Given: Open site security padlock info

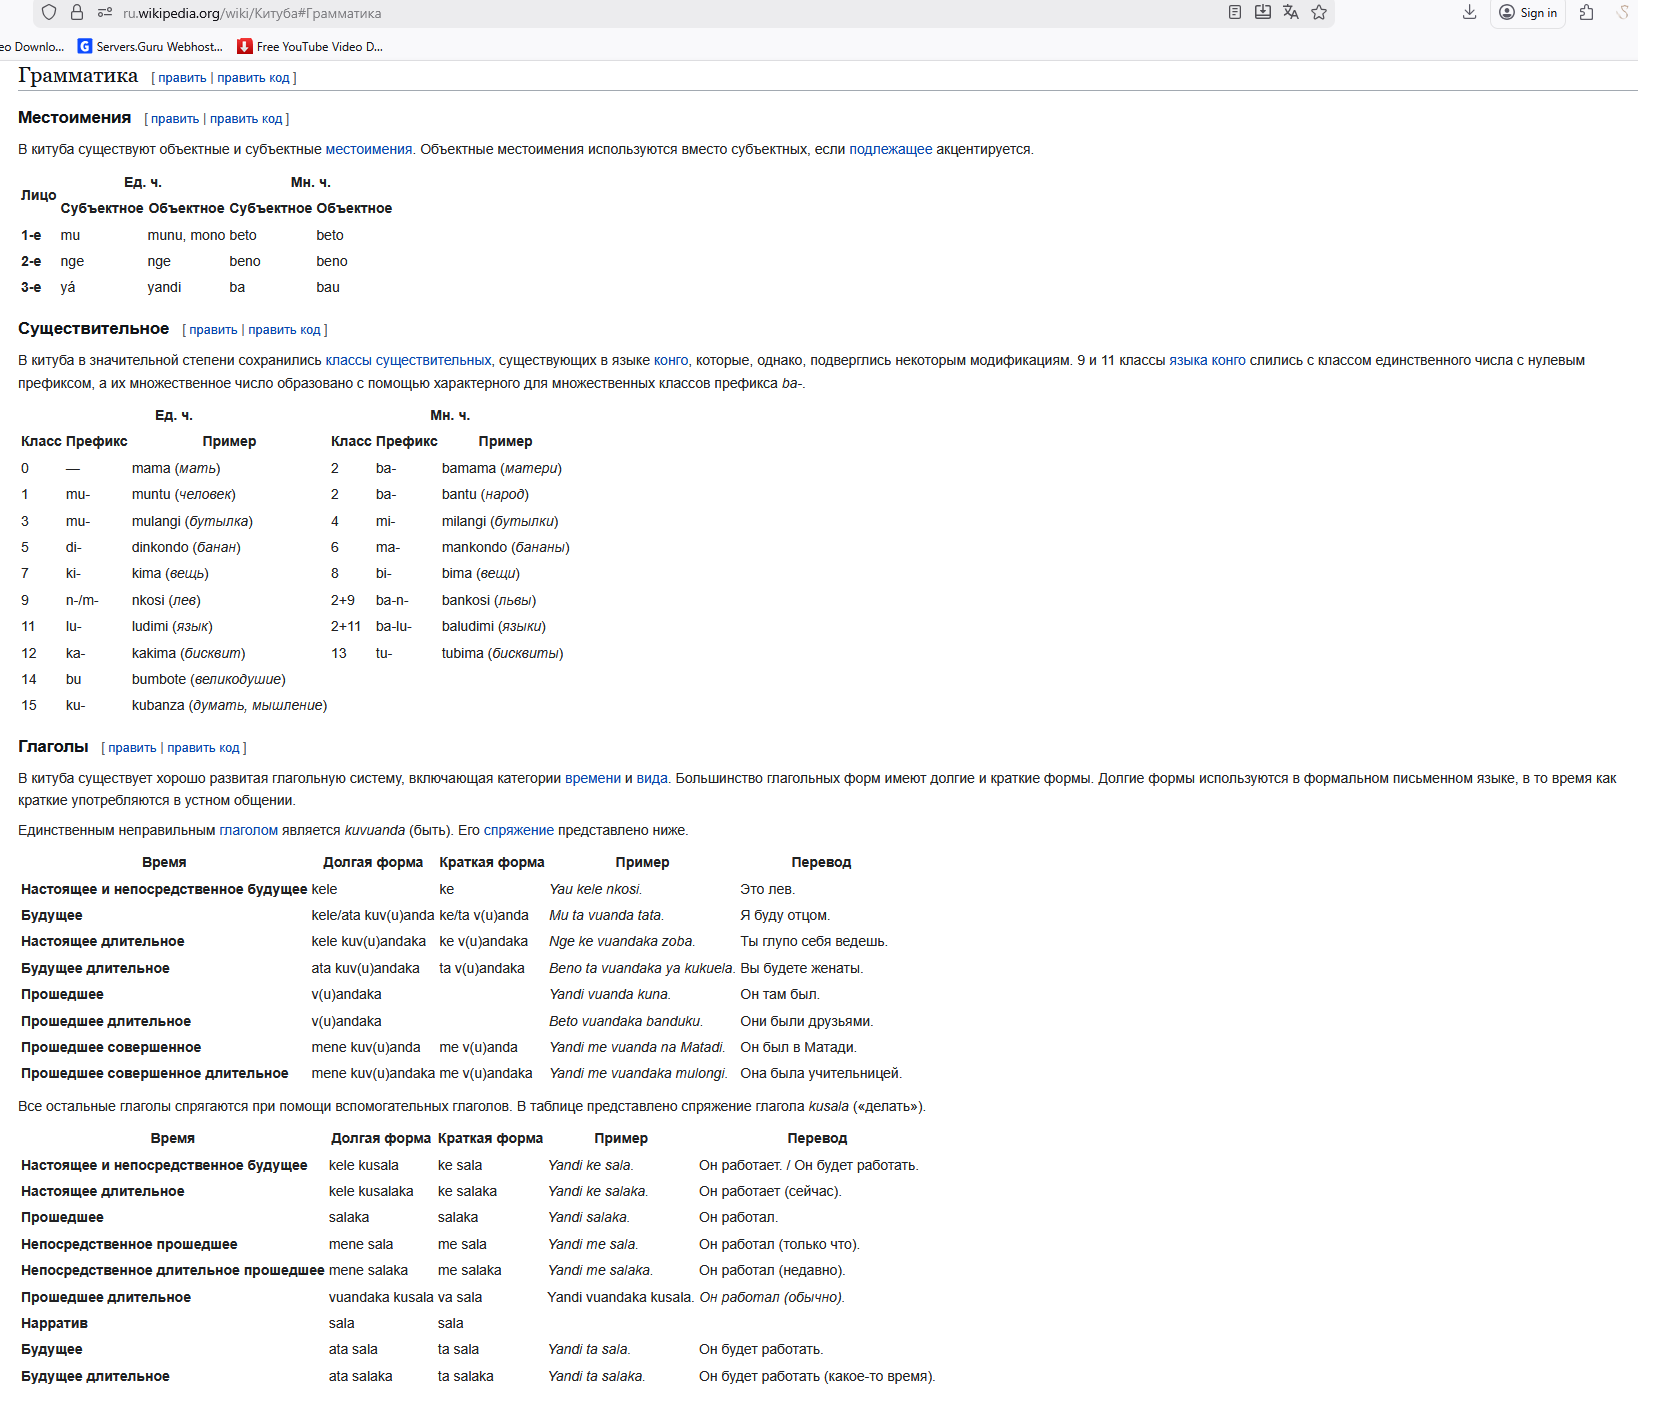Looking at the screenshot, I should 77,13.
